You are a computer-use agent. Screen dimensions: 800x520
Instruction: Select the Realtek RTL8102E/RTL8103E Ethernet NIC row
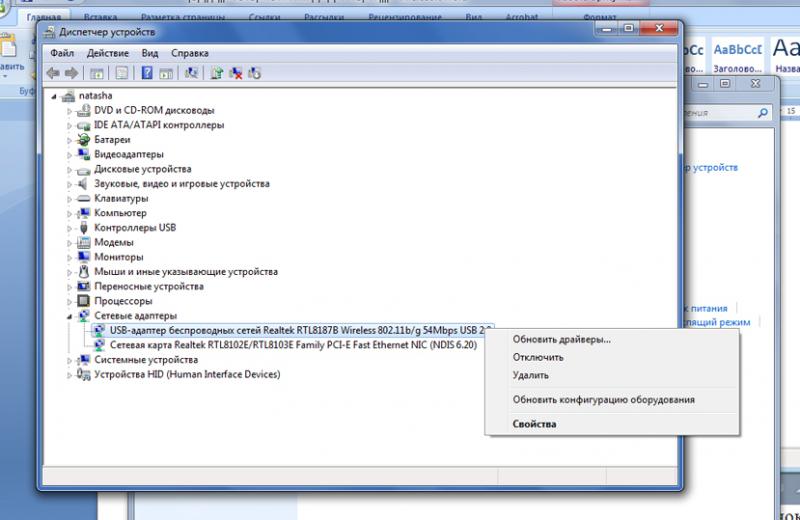(x=293, y=345)
